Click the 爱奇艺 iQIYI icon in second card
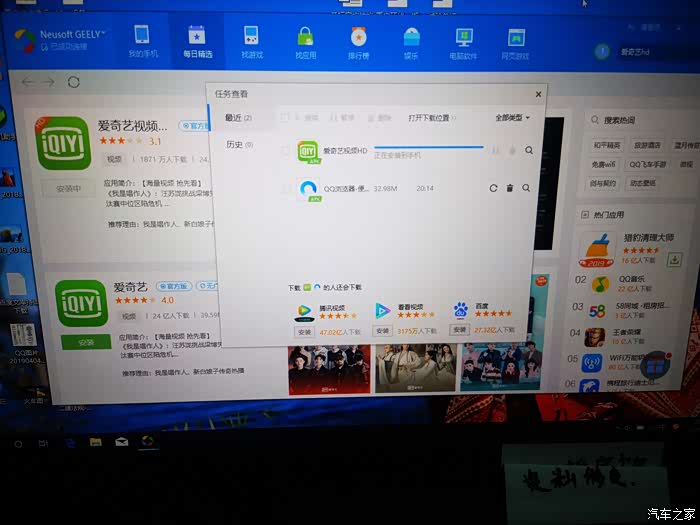This screenshot has height=525, width=700. coord(81,303)
